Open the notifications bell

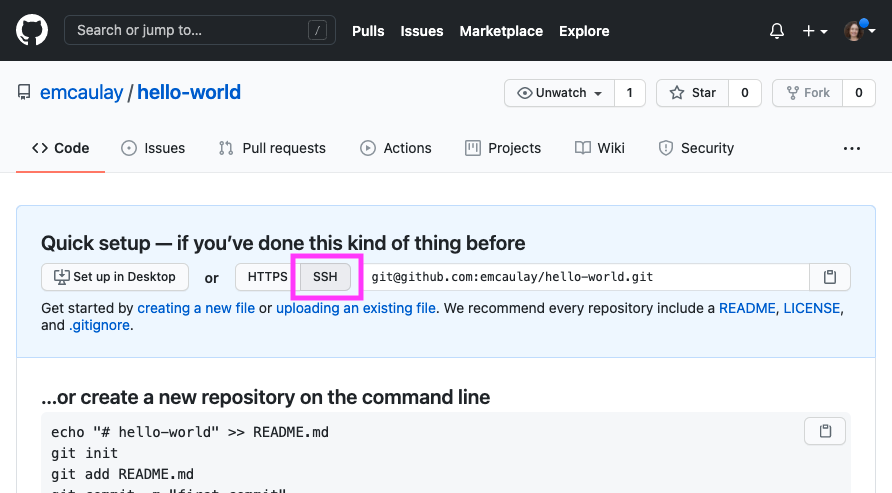point(777,31)
